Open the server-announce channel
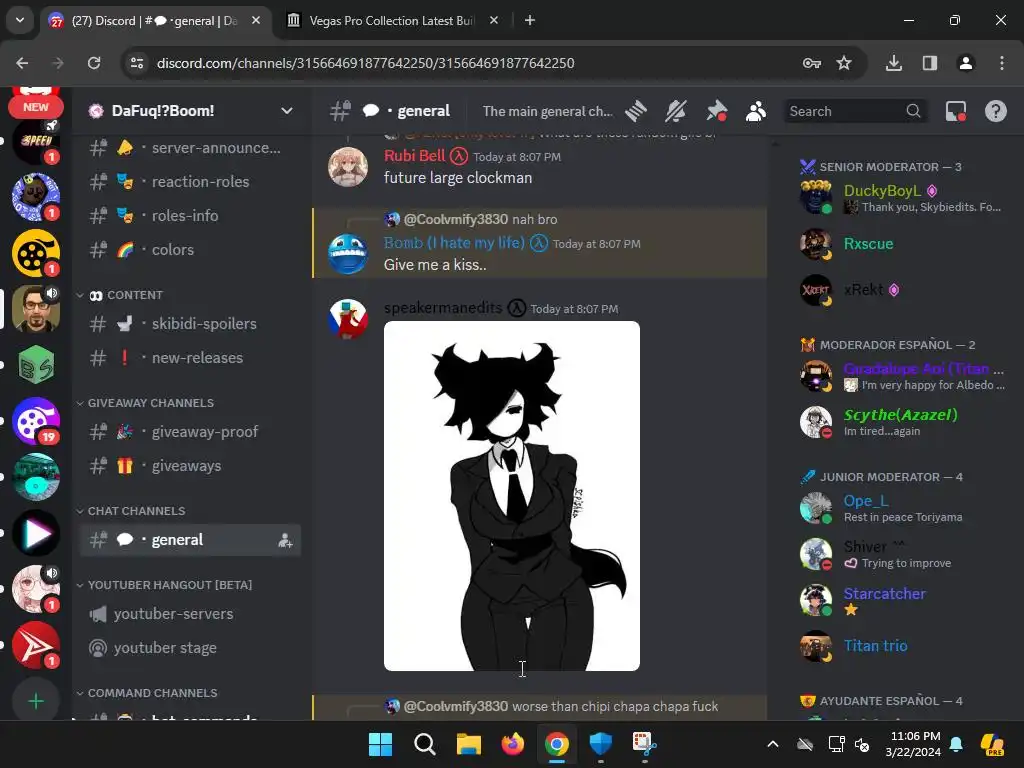 pyautogui.click(x=190, y=148)
